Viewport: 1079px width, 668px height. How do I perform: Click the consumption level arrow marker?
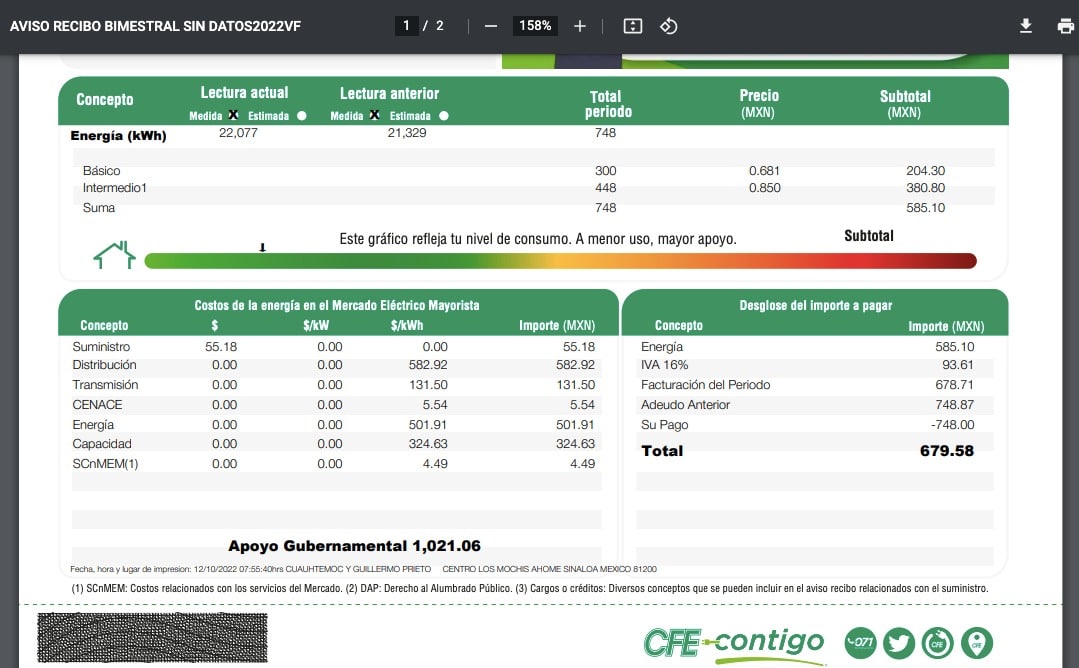click(x=262, y=247)
